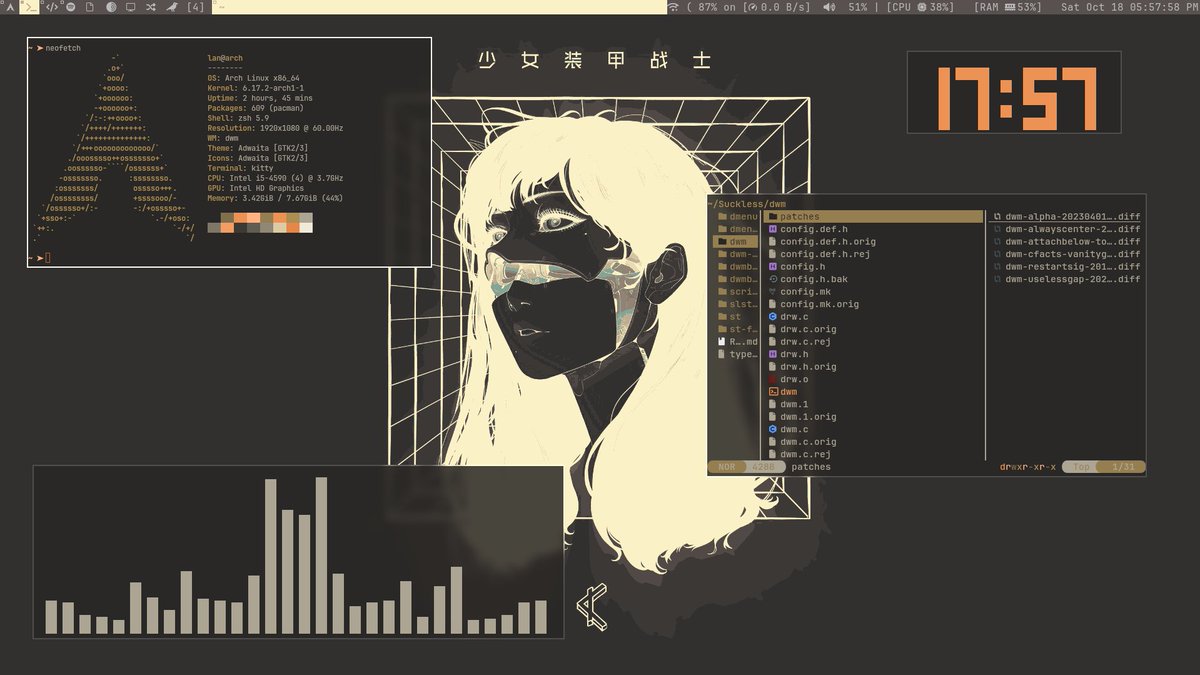The image size is (1200, 675).
Task: Click the neofetch color palette blocks
Action: 260,222
